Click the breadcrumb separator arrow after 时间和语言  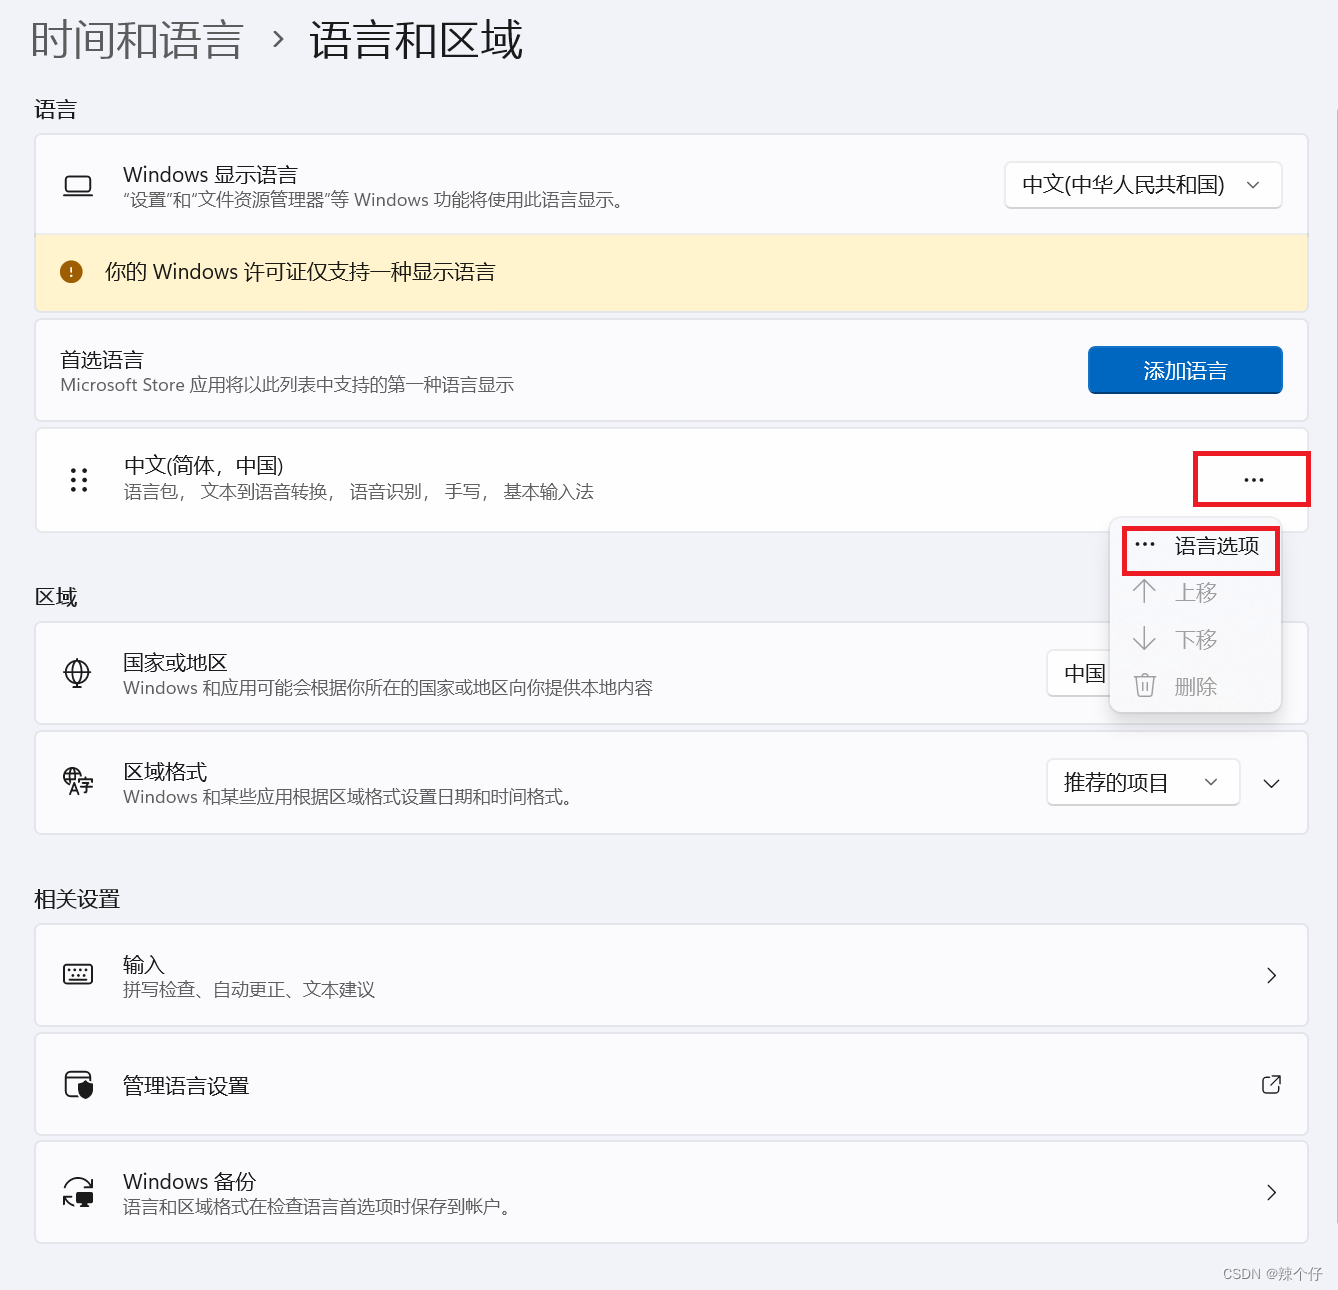[x=278, y=40]
